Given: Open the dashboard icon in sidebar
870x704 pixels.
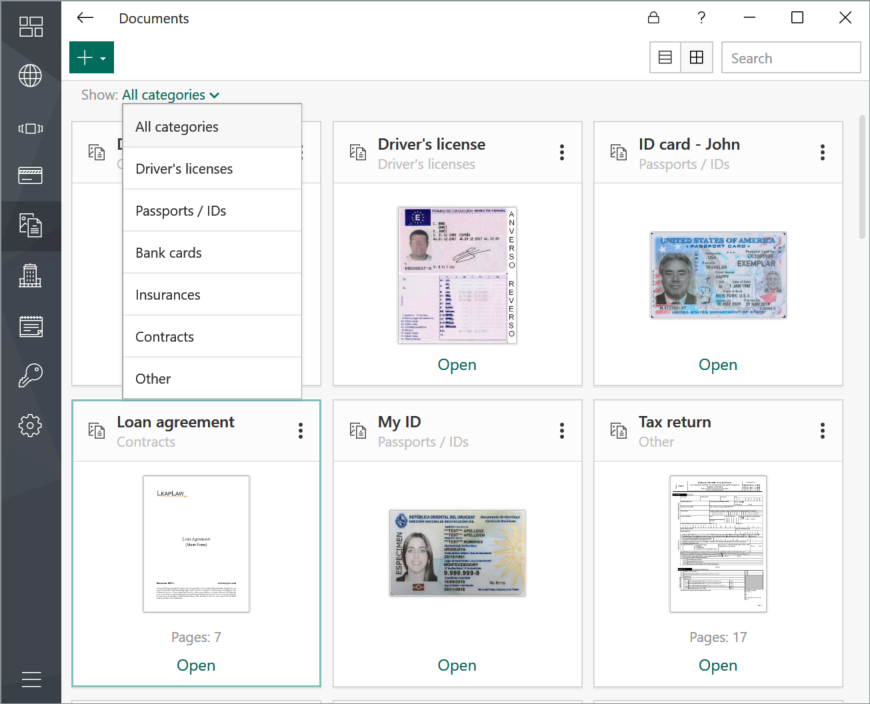Looking at the screenshot, I should point(31,26).
